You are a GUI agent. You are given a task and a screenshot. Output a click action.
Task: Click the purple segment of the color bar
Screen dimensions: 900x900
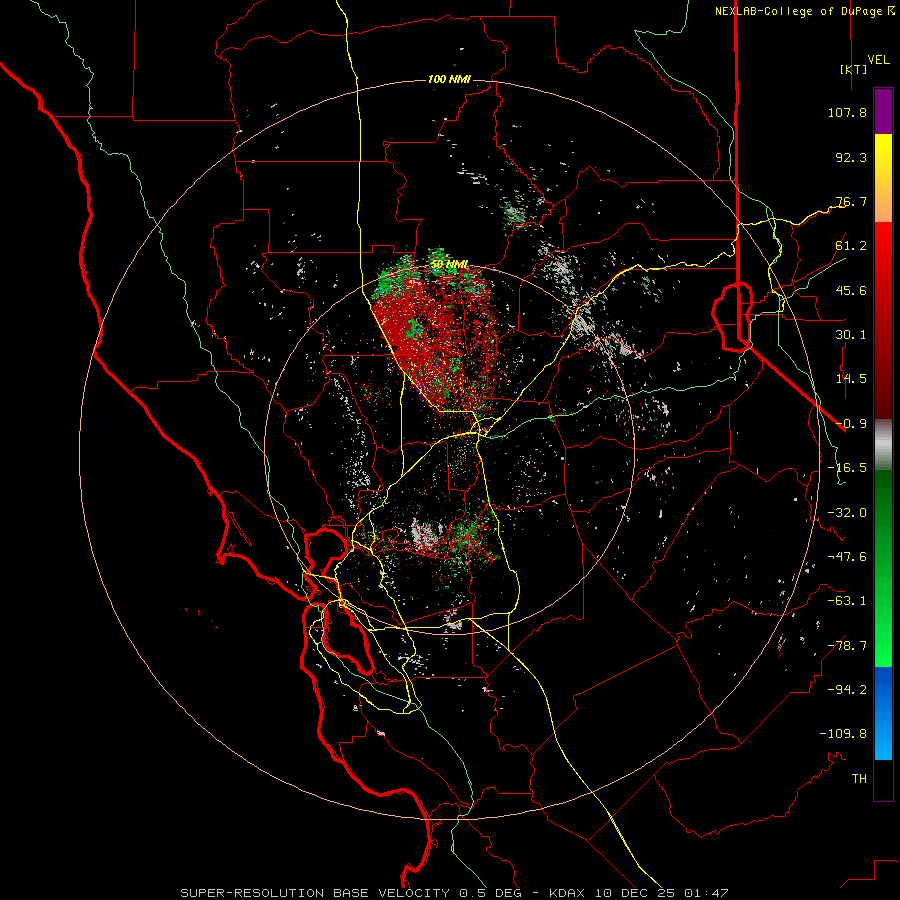[x=883, y=112]
